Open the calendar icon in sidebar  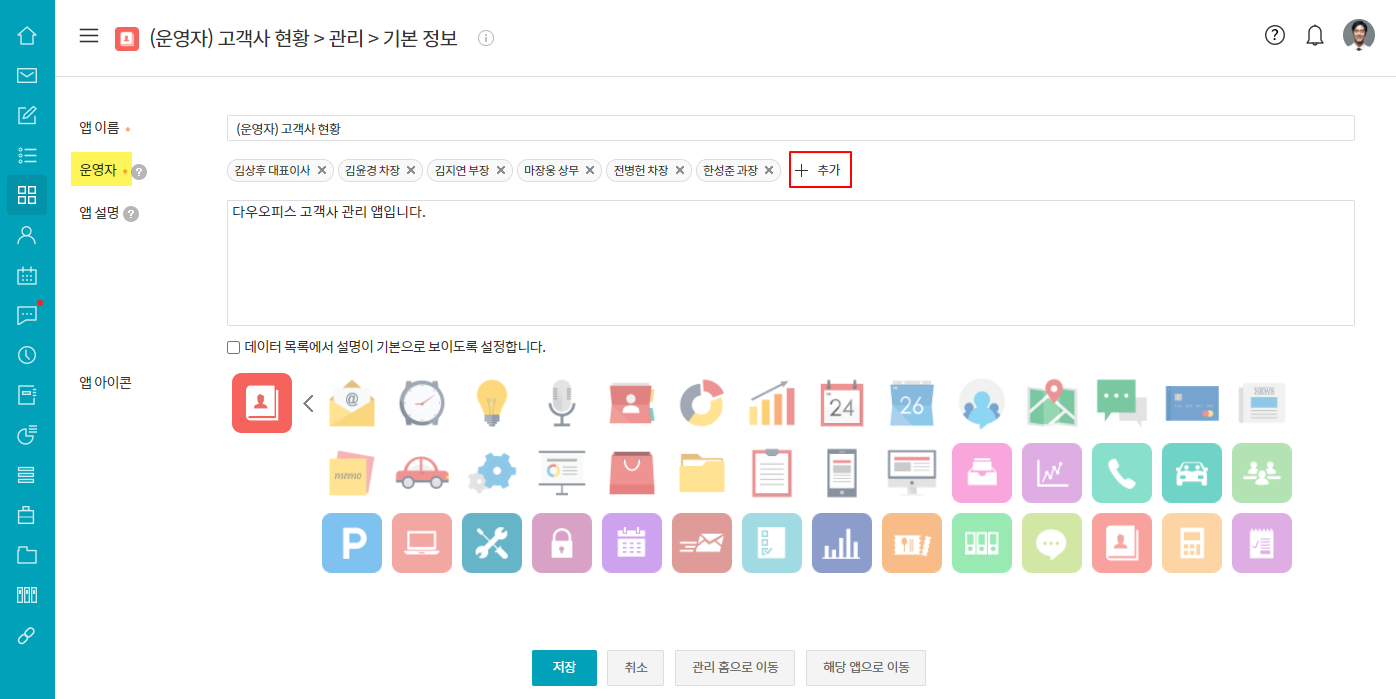click(27, 275)
